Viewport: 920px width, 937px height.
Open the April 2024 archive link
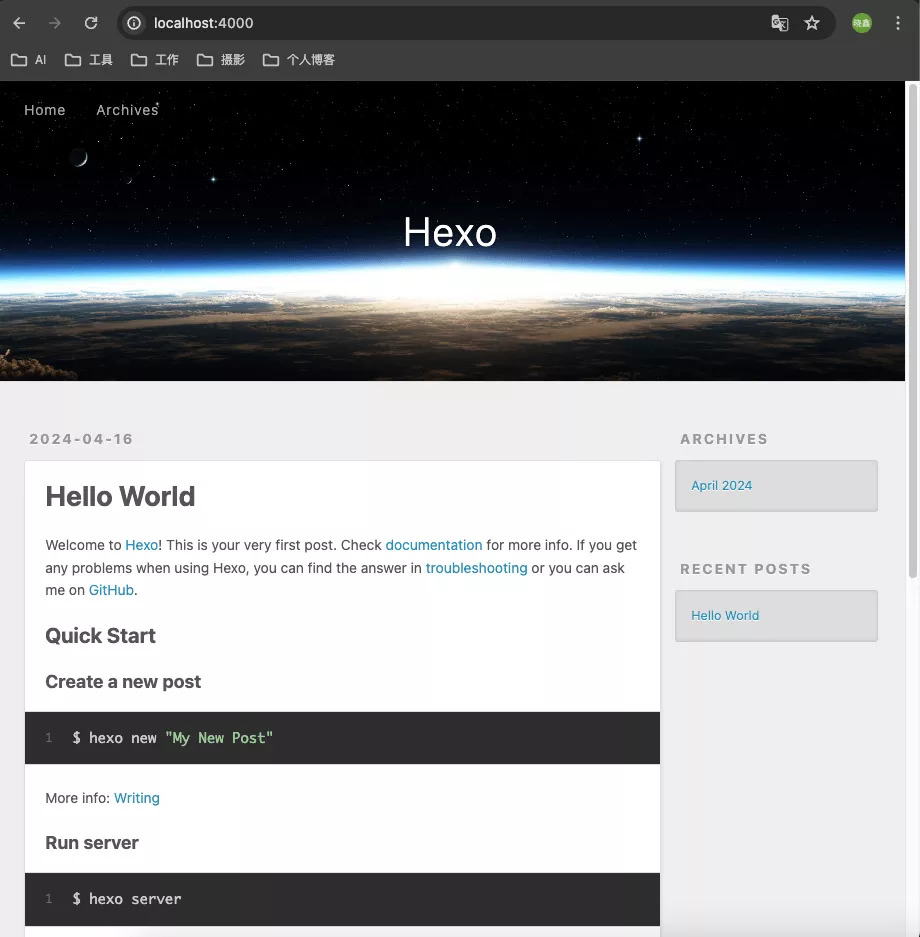(722, 486)
